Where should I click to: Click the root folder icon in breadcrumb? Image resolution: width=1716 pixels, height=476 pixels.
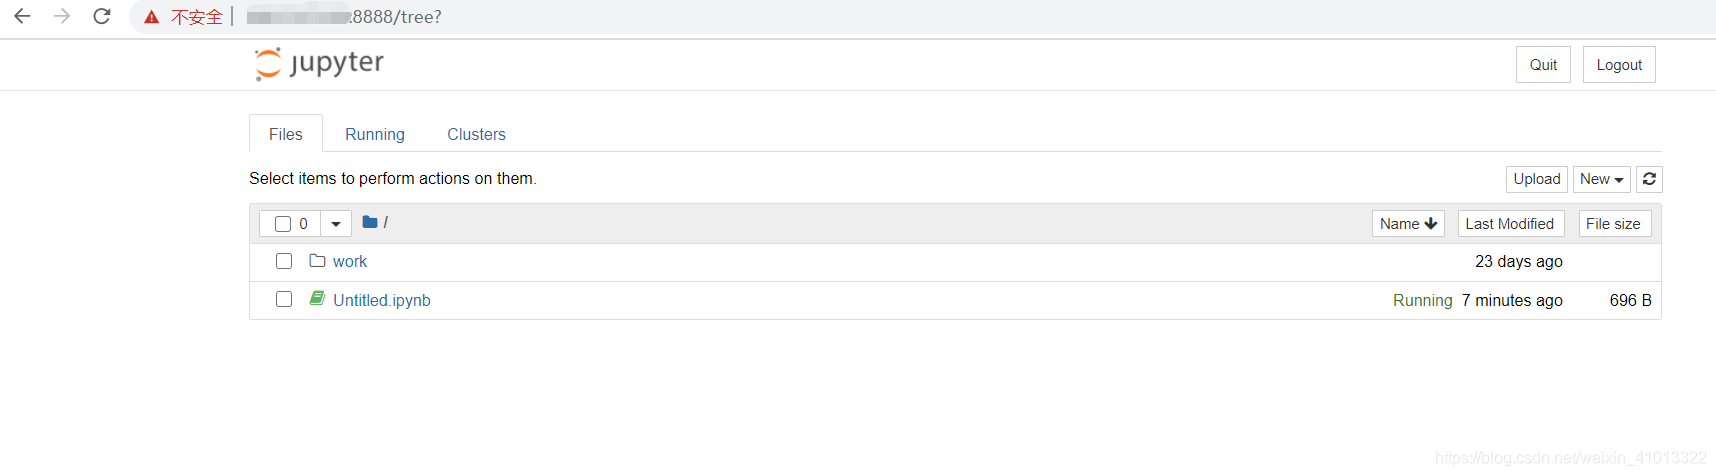tap(370, 222)
